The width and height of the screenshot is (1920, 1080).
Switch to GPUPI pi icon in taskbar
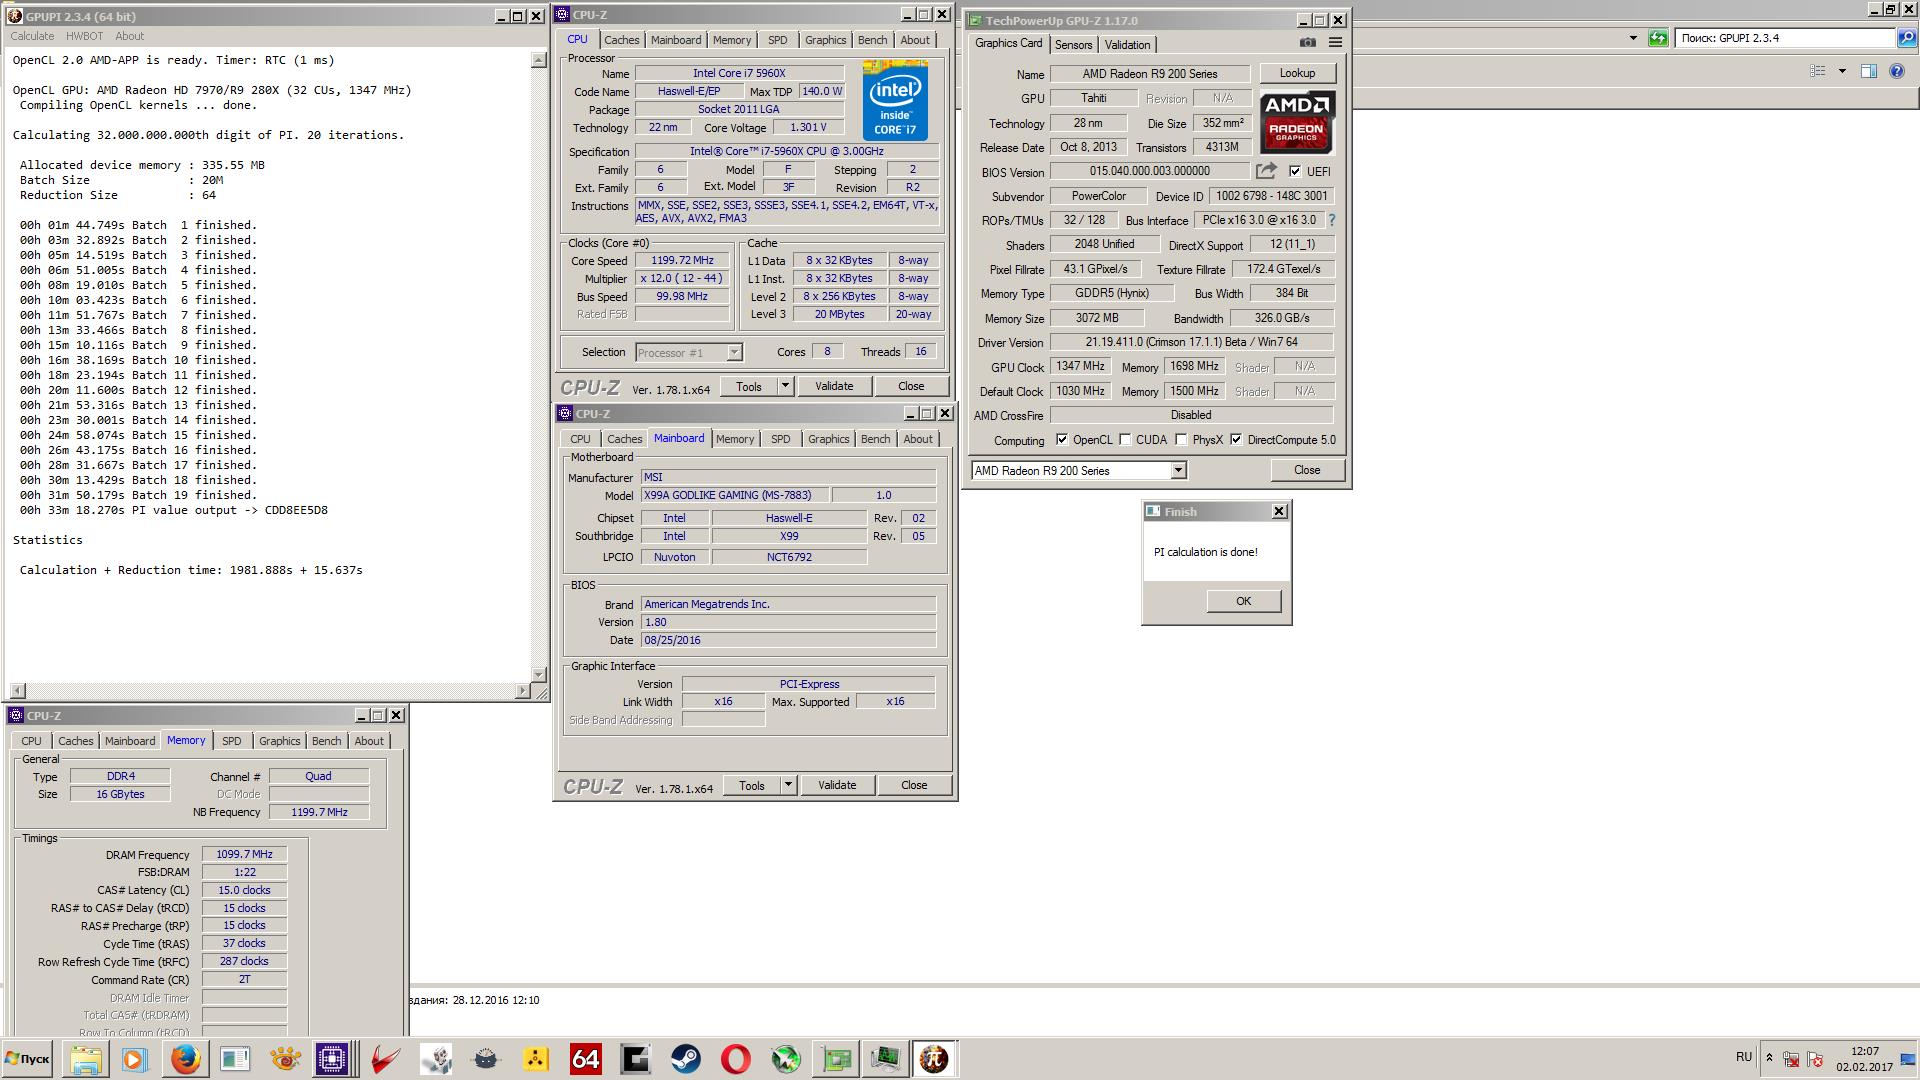click(x=935, y=1059)
